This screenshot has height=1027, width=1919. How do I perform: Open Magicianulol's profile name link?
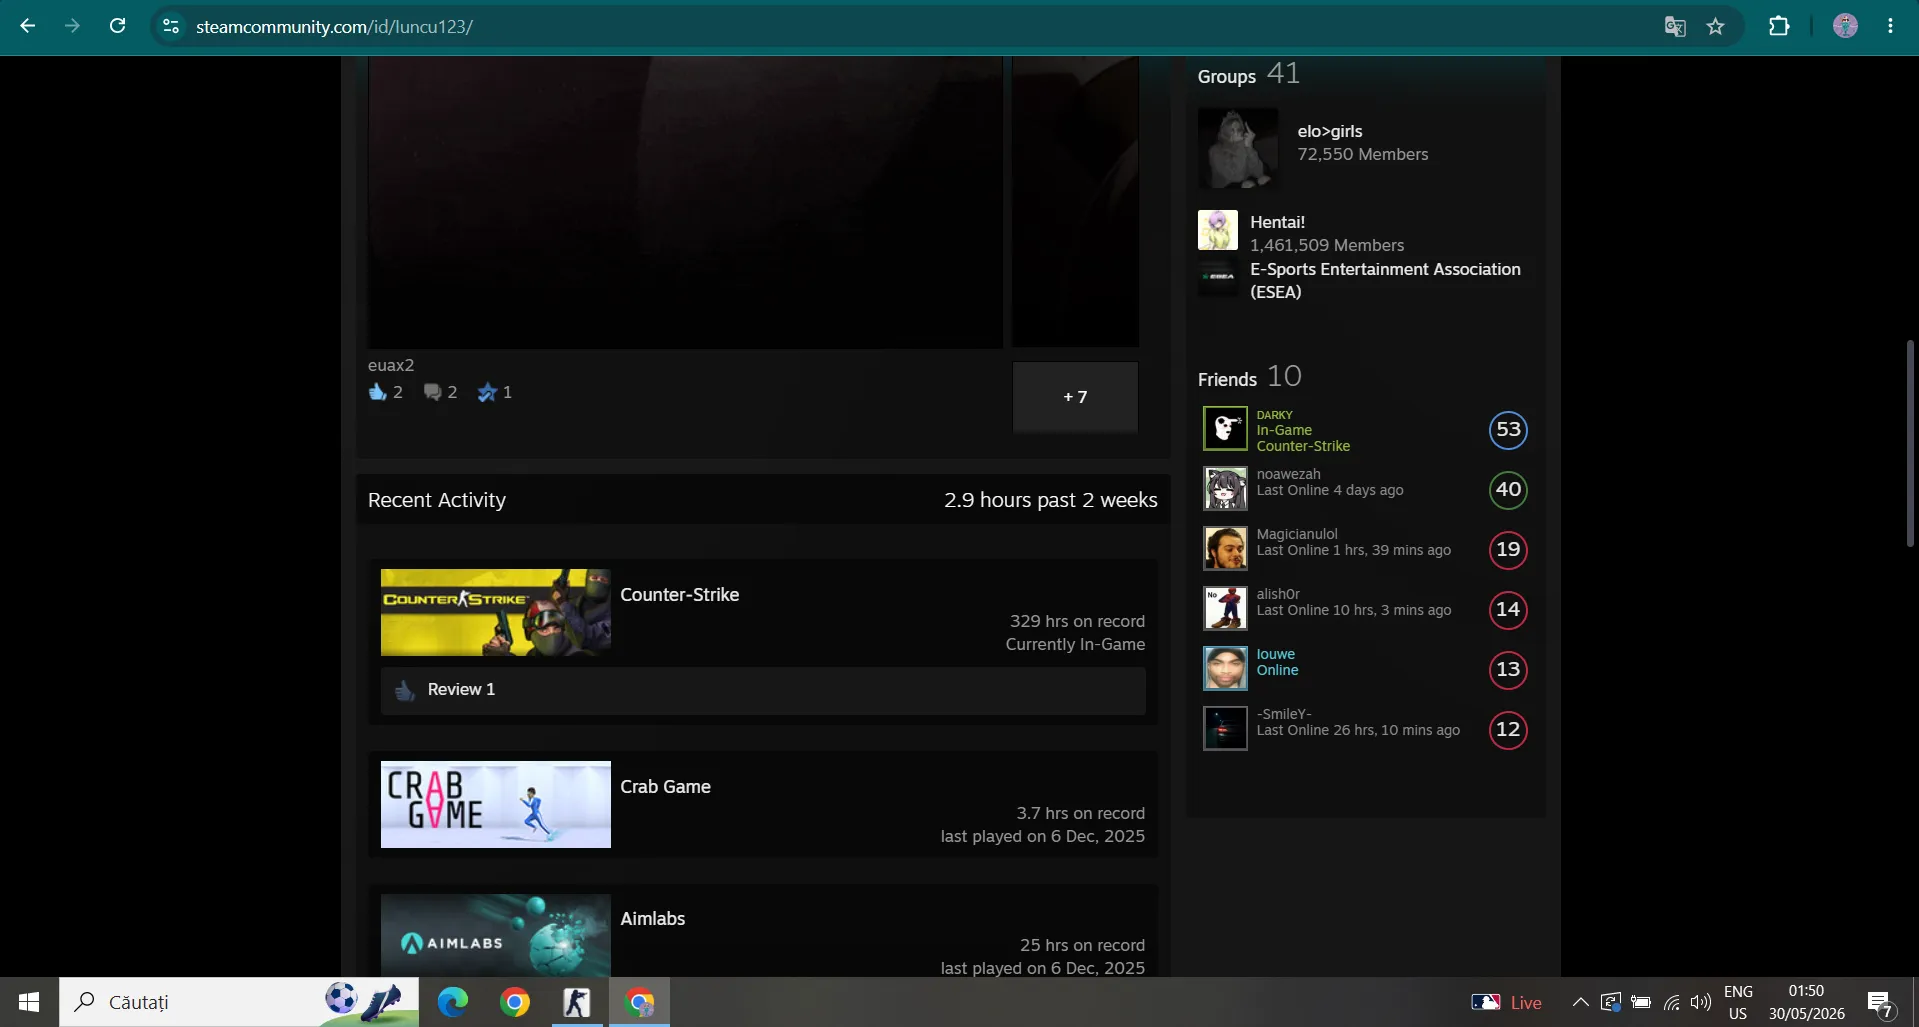pos(1297,534)
